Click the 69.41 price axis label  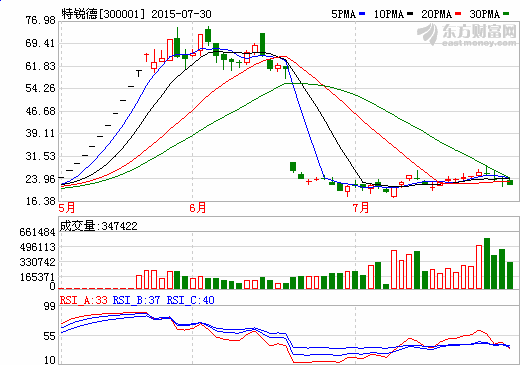click(40, 43)
